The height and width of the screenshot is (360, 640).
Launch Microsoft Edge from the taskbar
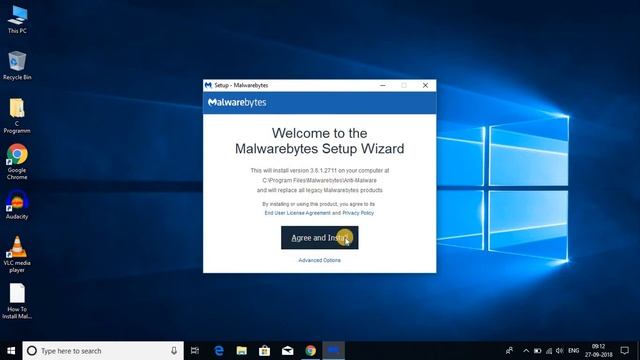(x=219, y=351)
